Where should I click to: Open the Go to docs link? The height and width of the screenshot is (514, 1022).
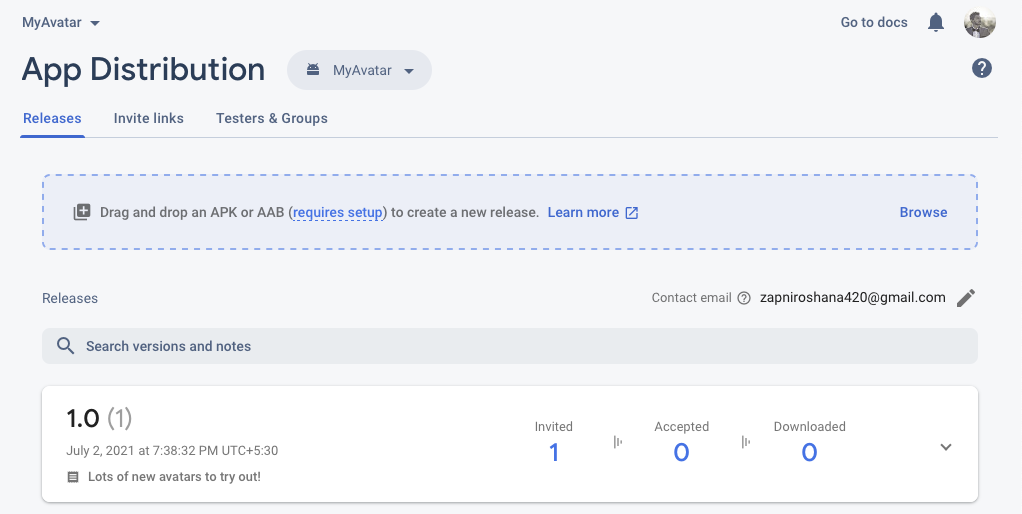(x=874, y=22)
